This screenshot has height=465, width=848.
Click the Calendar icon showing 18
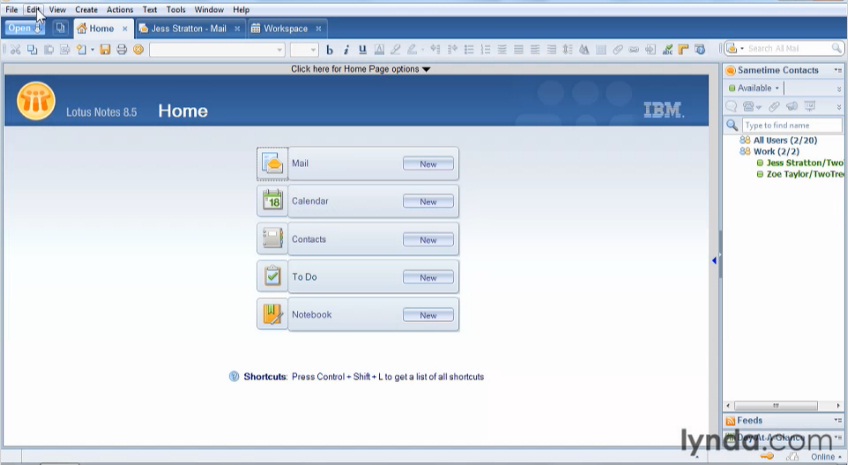[273, 201]
